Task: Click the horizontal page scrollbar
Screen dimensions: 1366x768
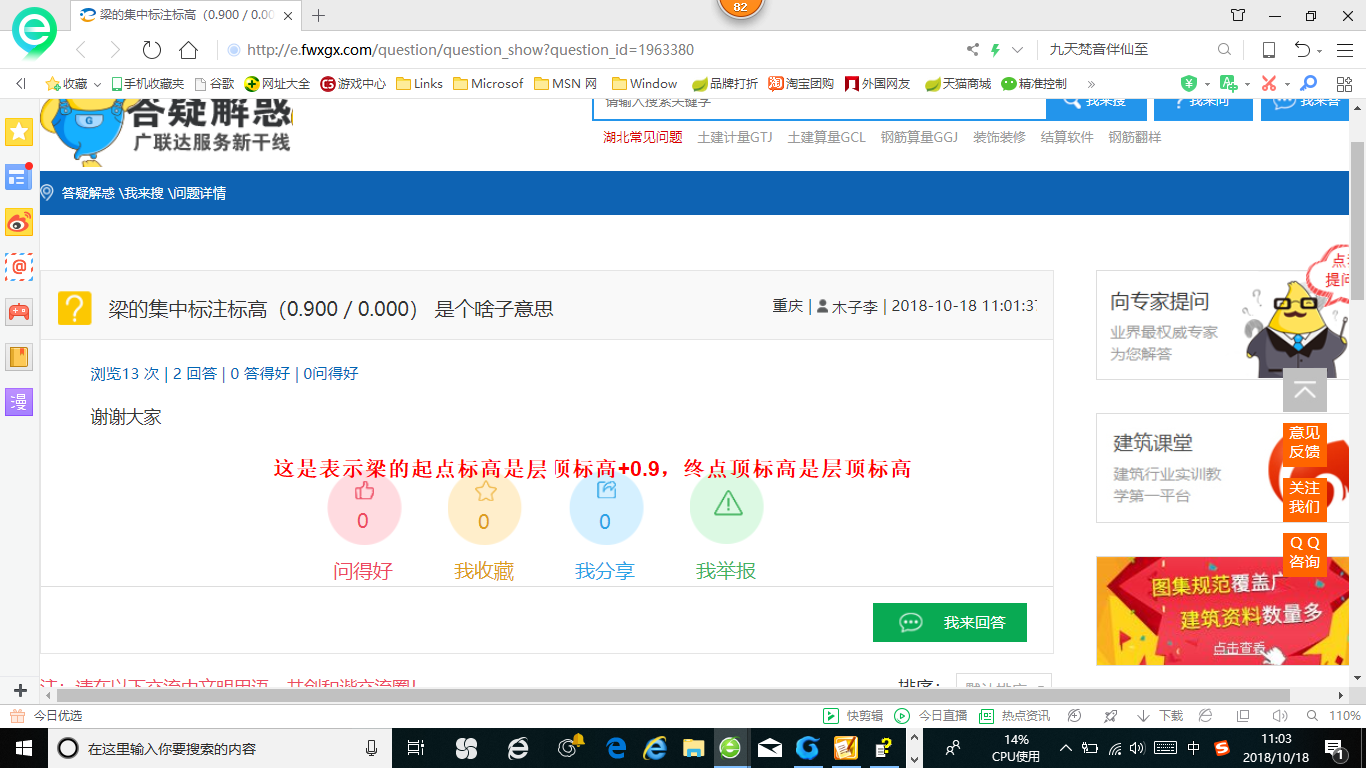Action: 673,695
